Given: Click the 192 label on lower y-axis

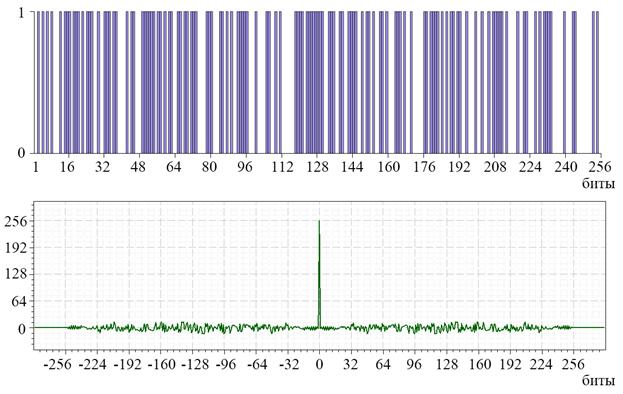Looking at the screenshot, I should 16,248.
